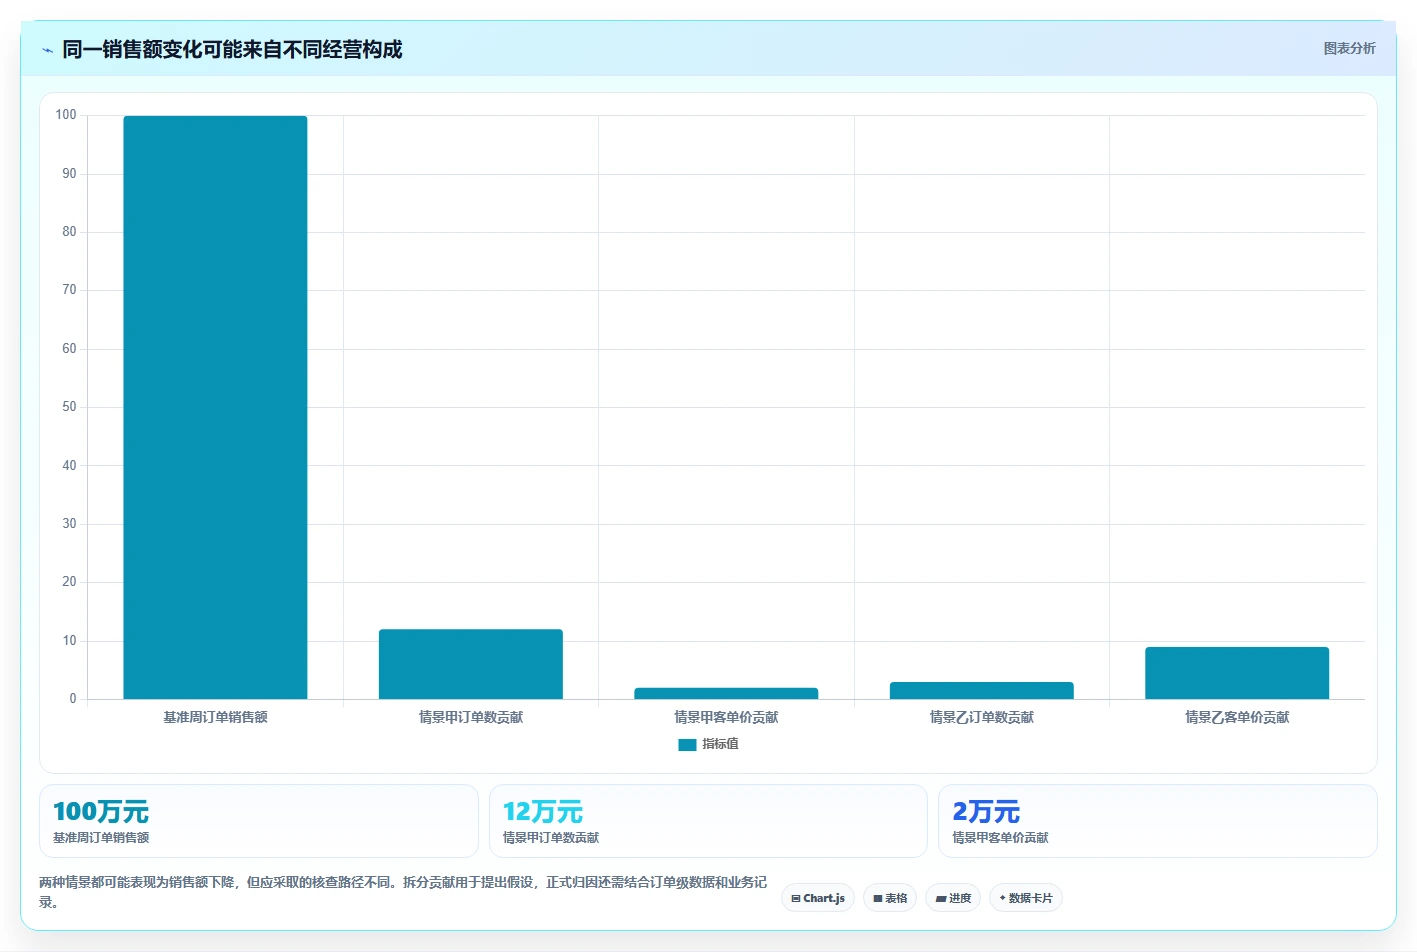Click the 进度 tag chip

953,898
